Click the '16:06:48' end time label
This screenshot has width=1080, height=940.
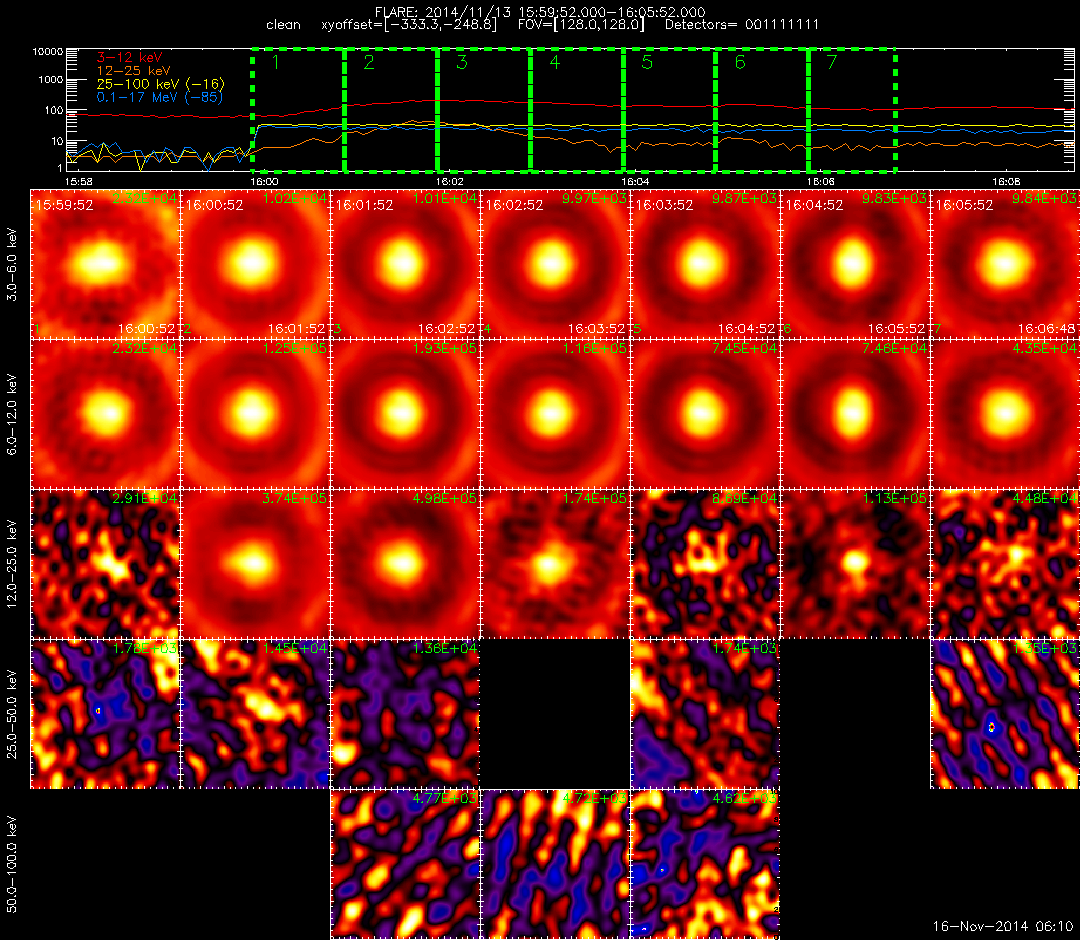1046,329
